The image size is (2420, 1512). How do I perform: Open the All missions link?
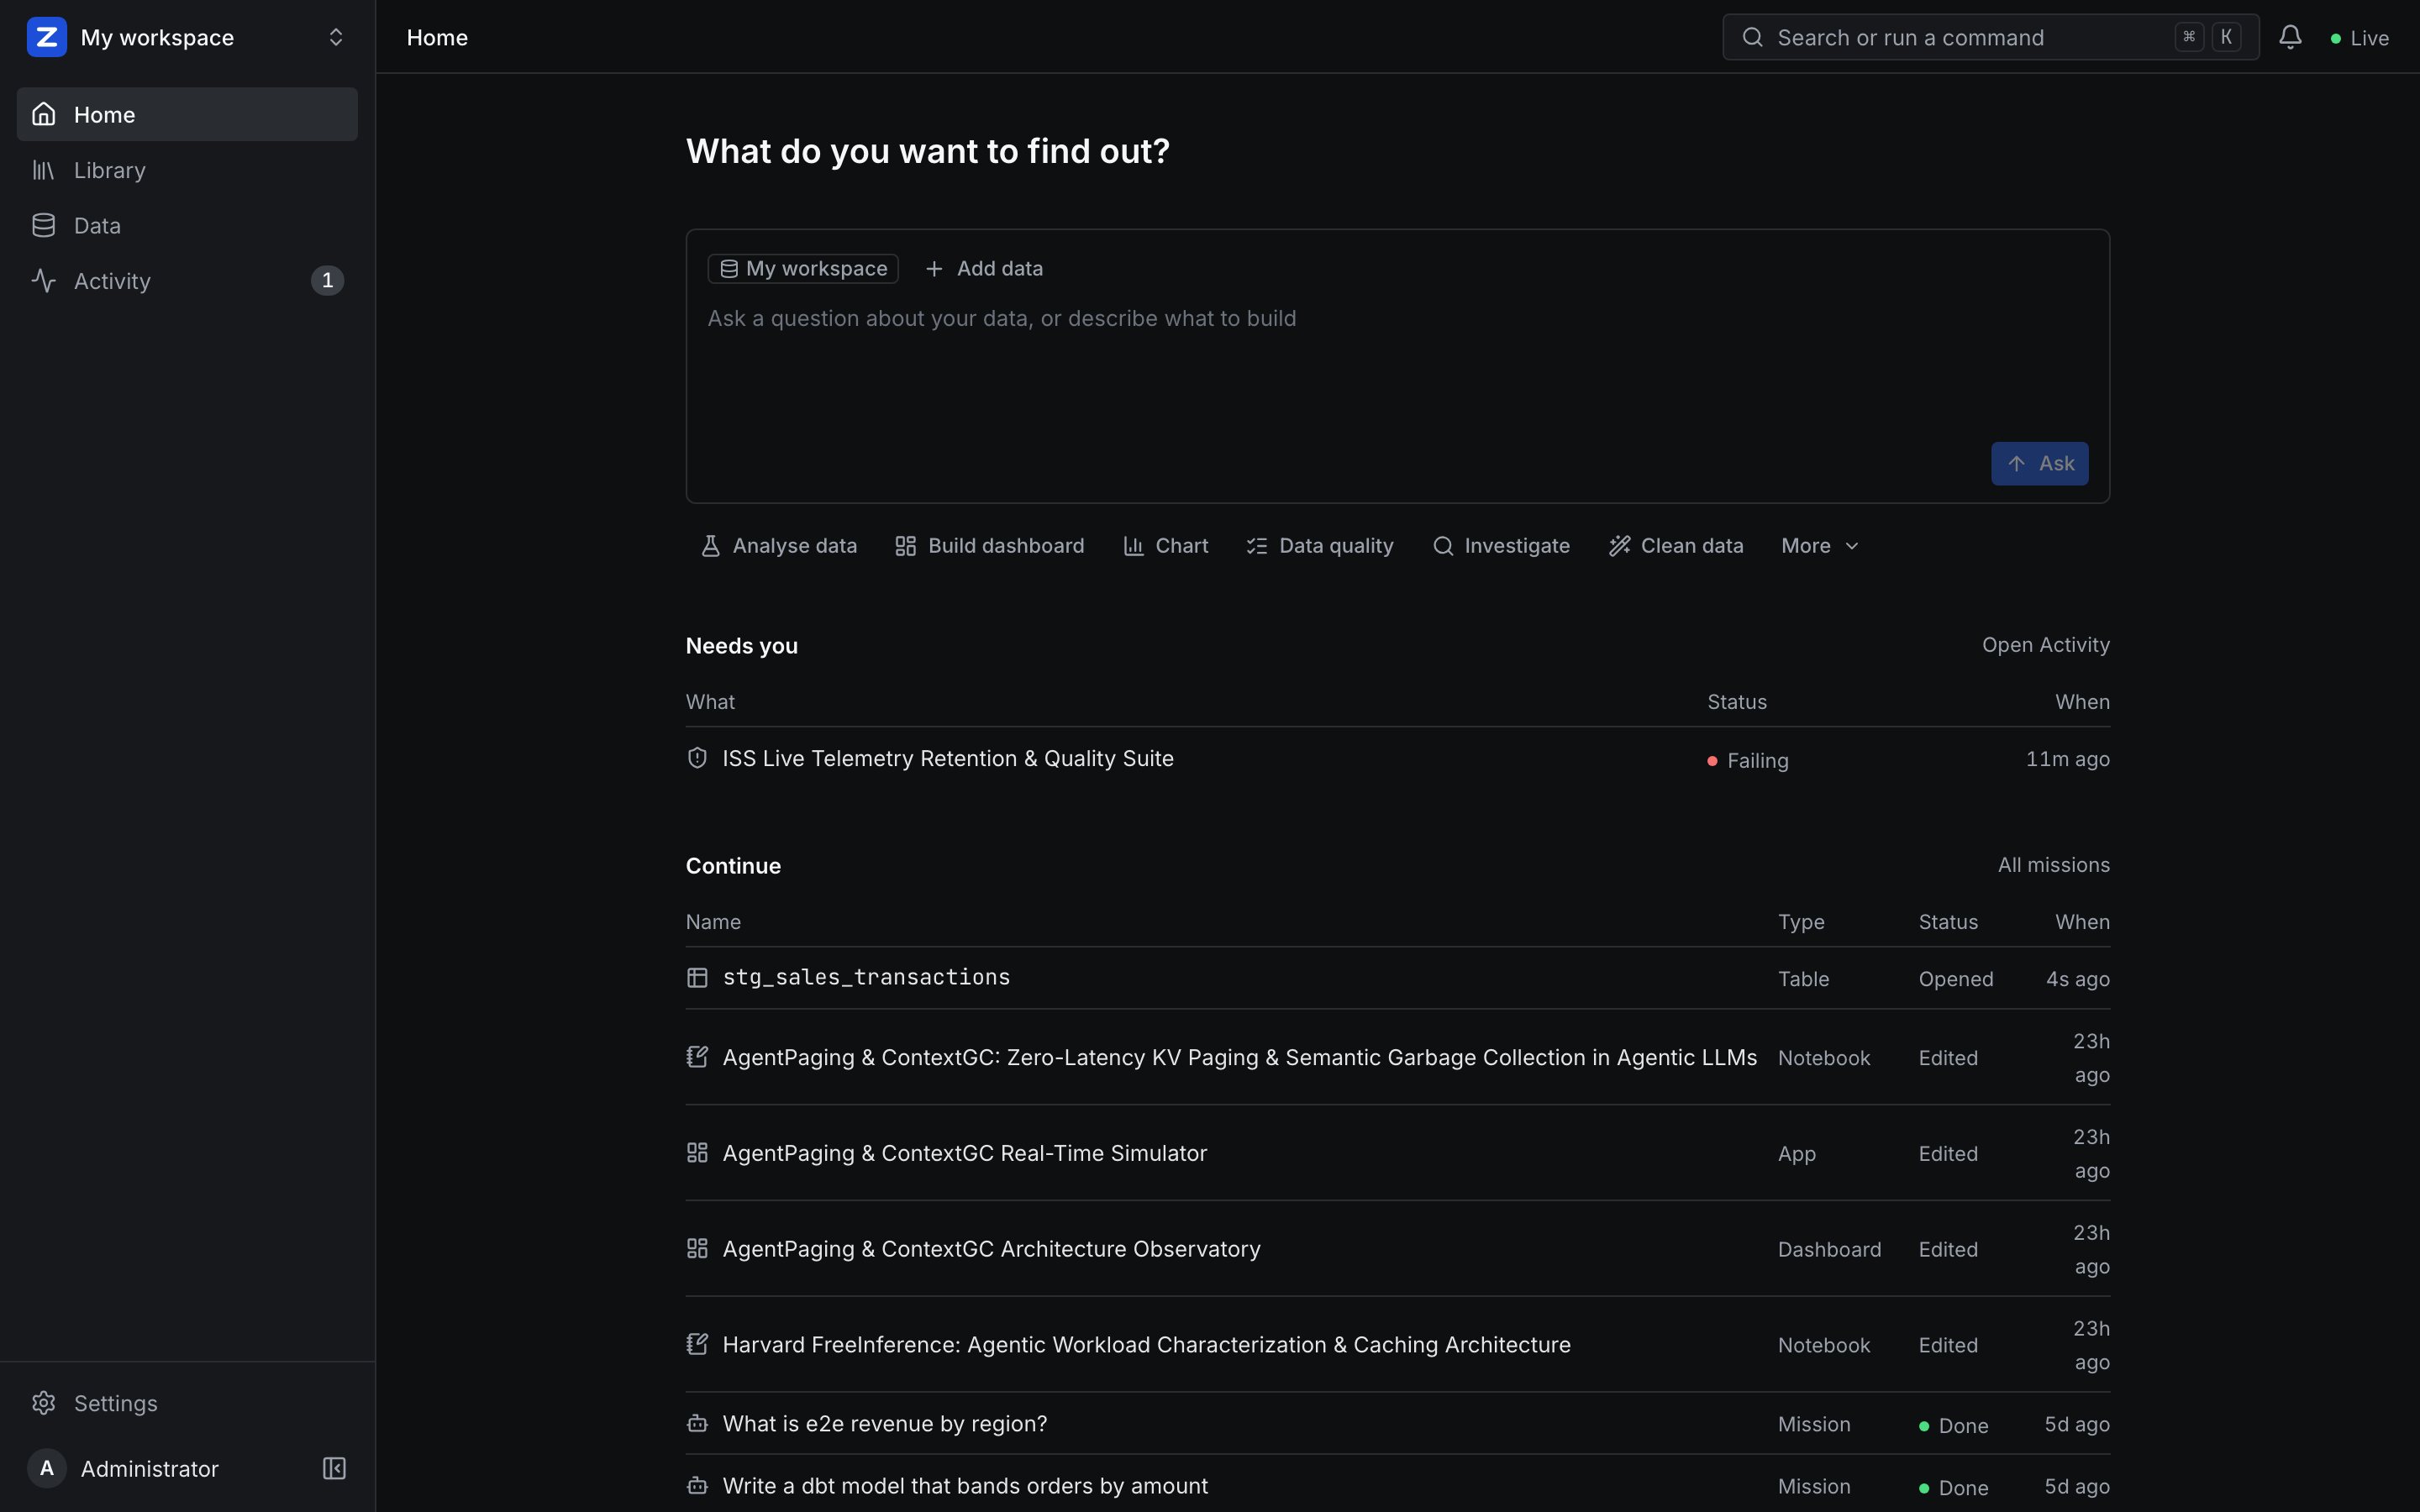point(2053,865)
